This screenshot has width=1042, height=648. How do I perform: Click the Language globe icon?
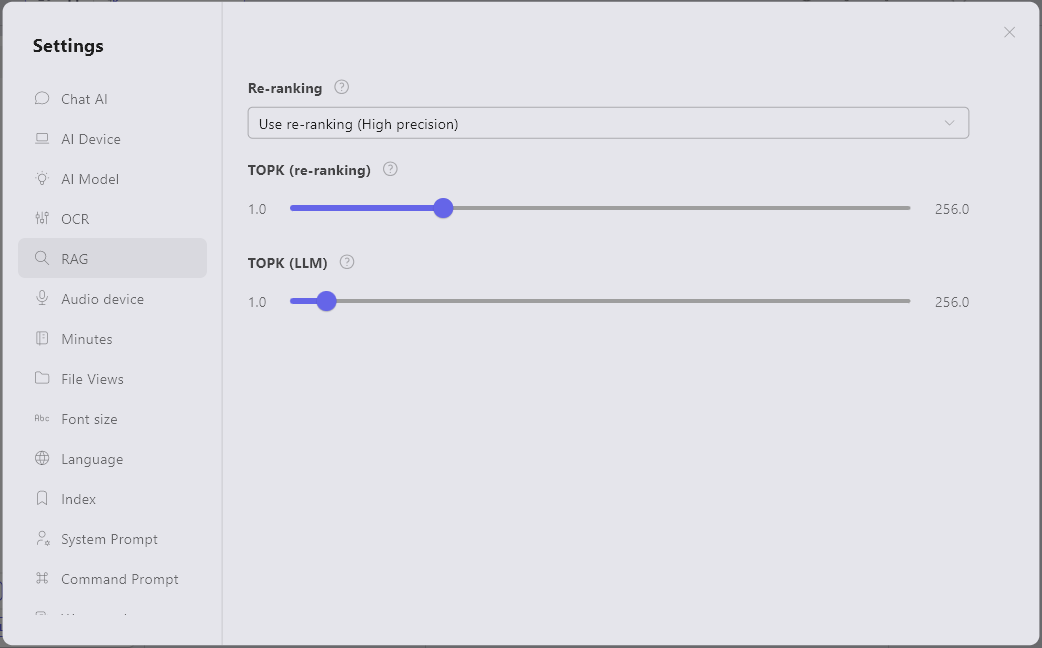coord(42,459)
